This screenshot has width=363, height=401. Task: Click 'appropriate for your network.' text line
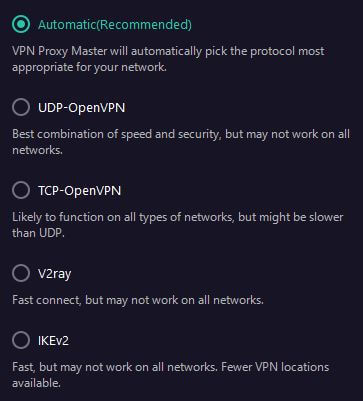point(89,67)
